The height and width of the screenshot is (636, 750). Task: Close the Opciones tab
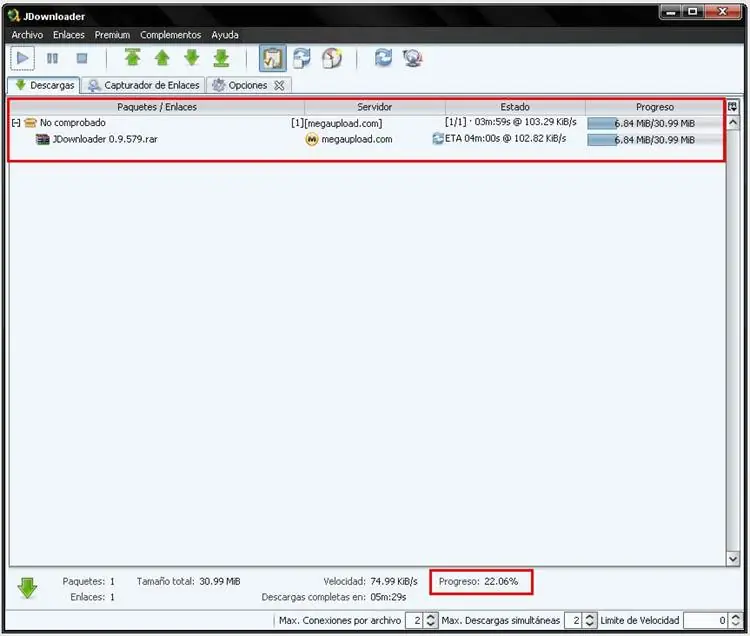(x=279, y=86)
